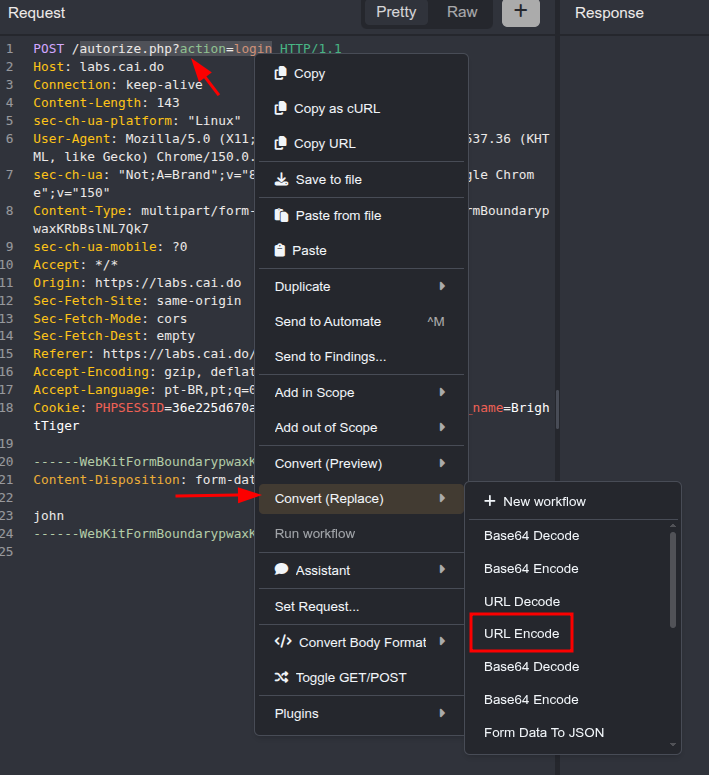Click the Copy URL clipboard icon
Viewport: 709px width, 775px height.
(280, 143)
